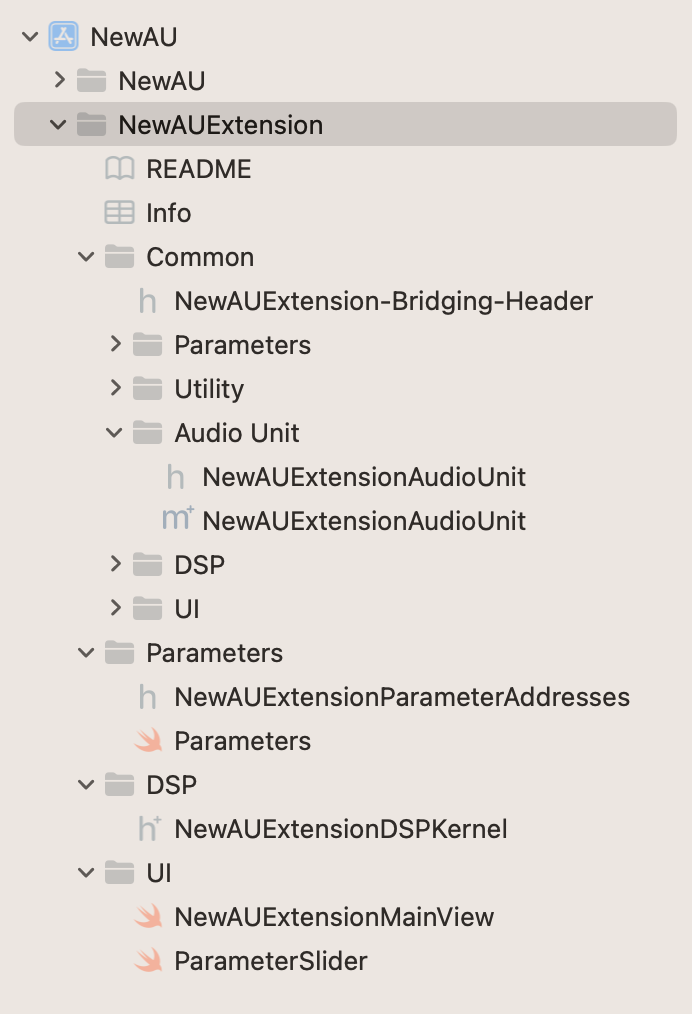This screenshot has width=692, height=1014.
Task: Click the NewAU project icon at the top
Action: coord(62,36)
